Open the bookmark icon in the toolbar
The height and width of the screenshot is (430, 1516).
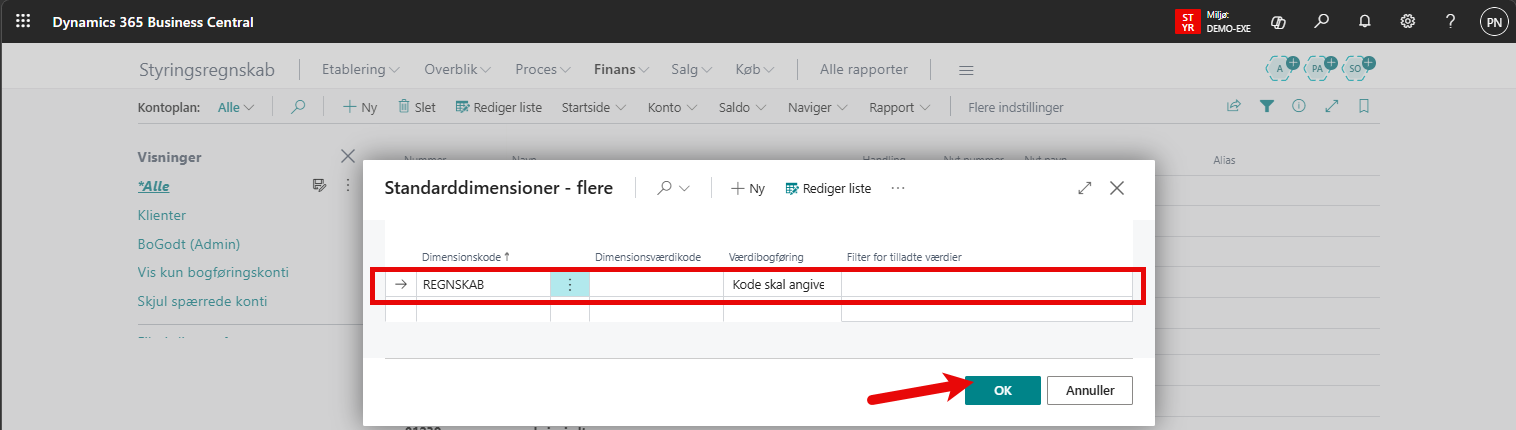tap(1363, 107)
